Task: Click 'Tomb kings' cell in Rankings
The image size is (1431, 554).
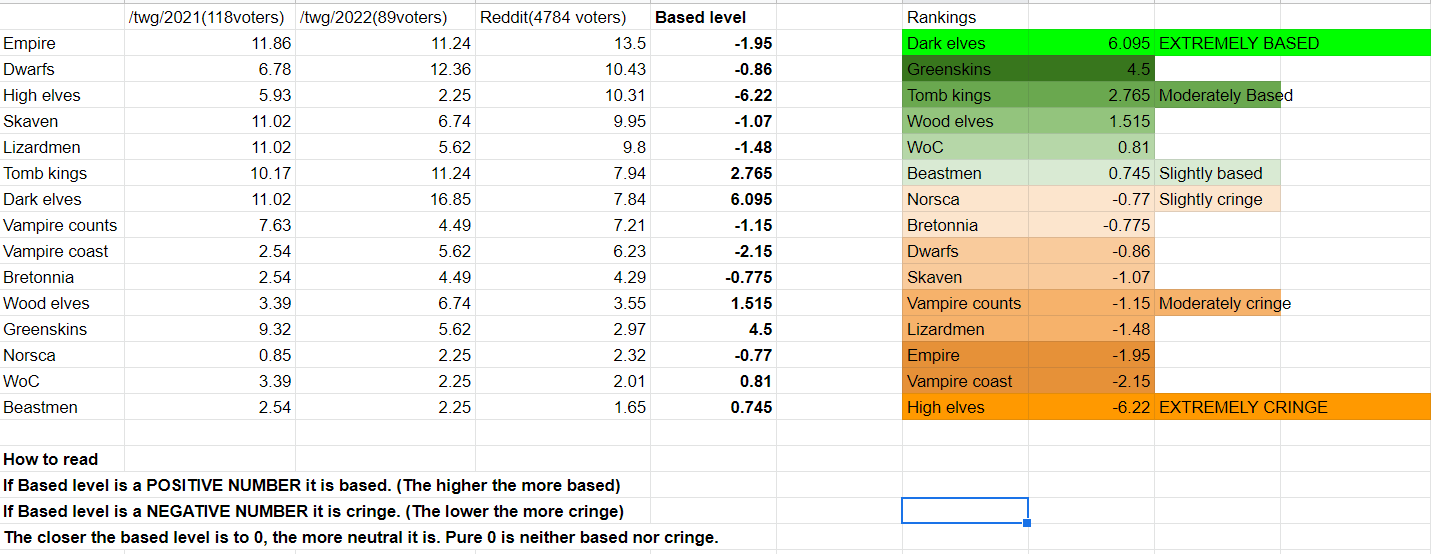Action: [965, 96]
